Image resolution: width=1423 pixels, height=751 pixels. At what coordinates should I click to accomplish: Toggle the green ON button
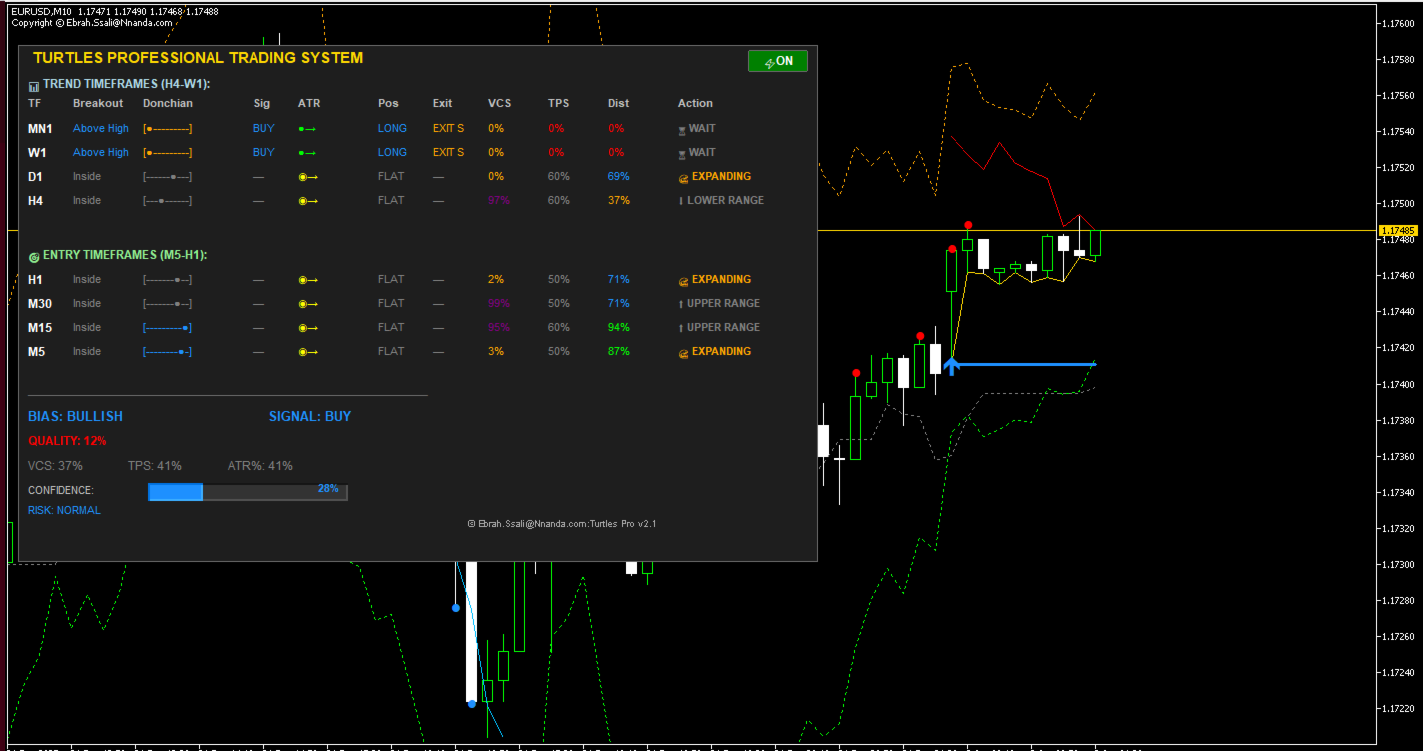point(778,61)
